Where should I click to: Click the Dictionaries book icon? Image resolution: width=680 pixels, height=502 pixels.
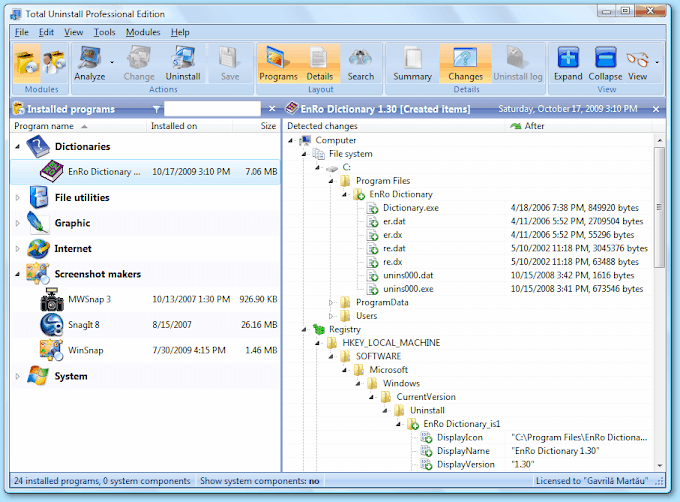pyautogui.click(x=38, y=147)
